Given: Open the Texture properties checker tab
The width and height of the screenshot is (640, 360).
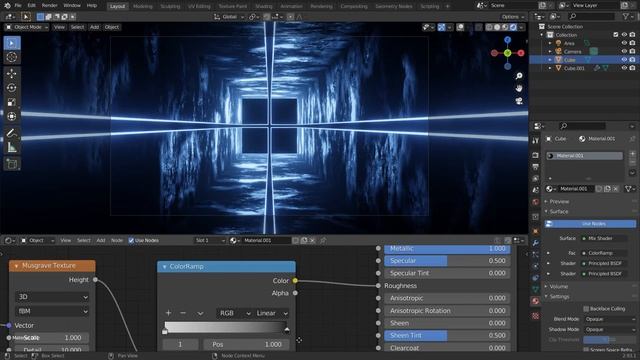Looking at the screenshot, I should tap(536, 316).
